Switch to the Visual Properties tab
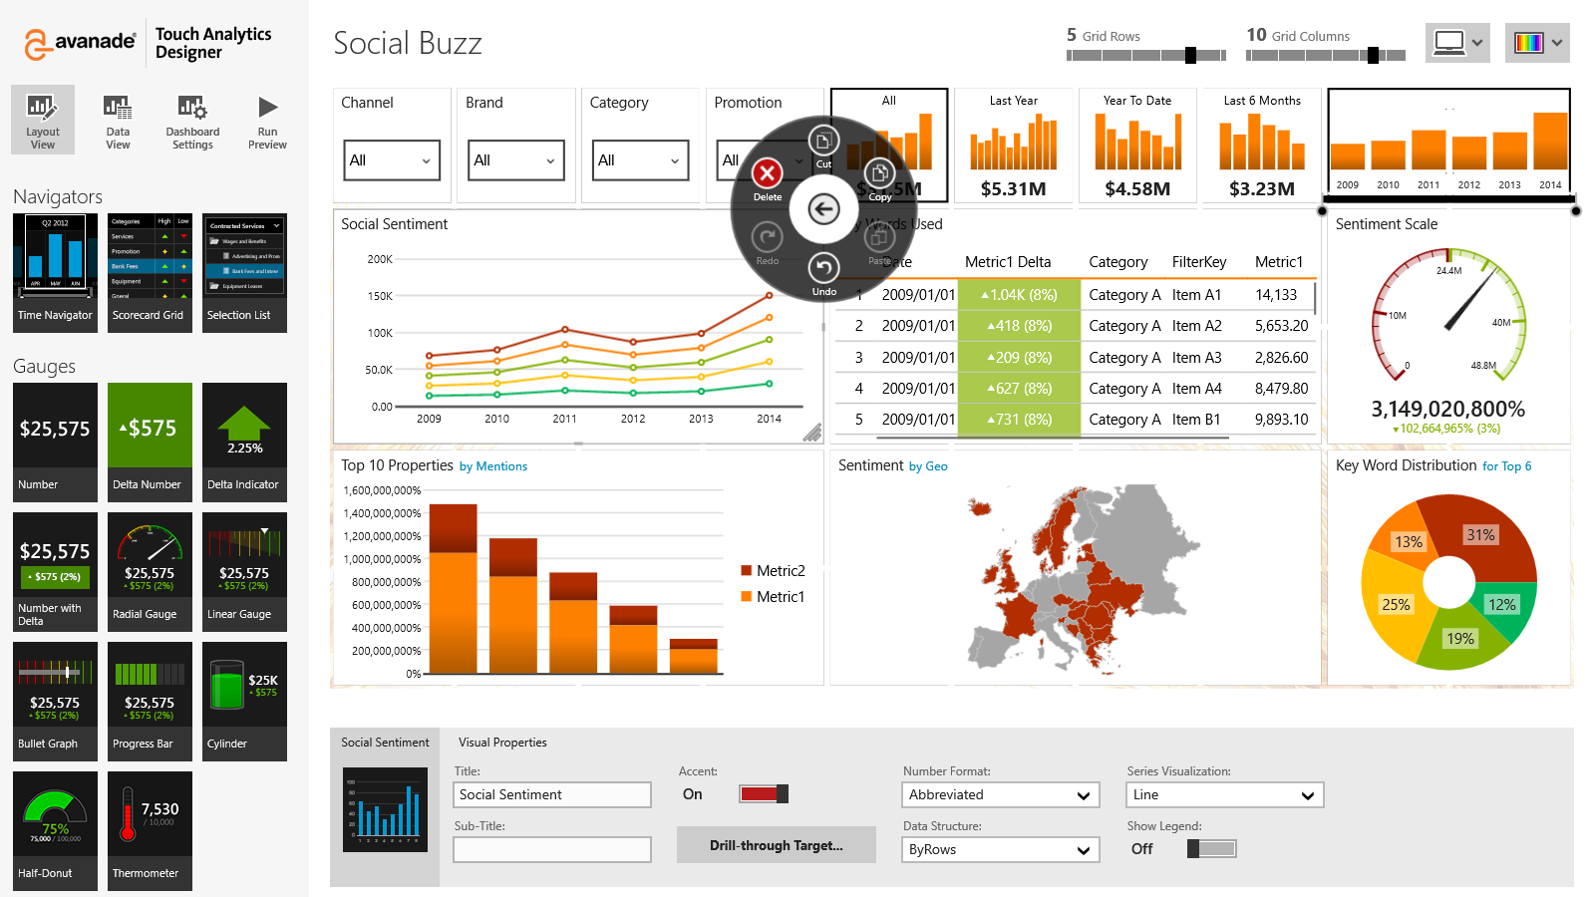The width and height of the screenshot is (1592, 897). (502, 743)
